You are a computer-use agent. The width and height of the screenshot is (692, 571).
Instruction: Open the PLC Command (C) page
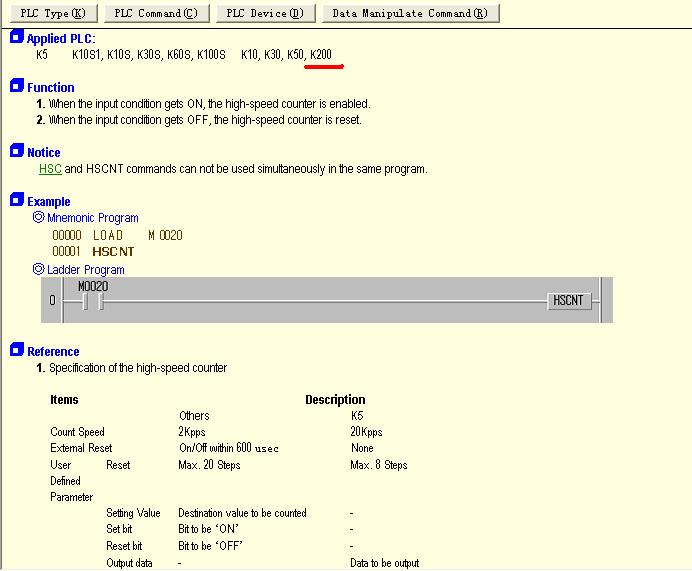[155, 13]
